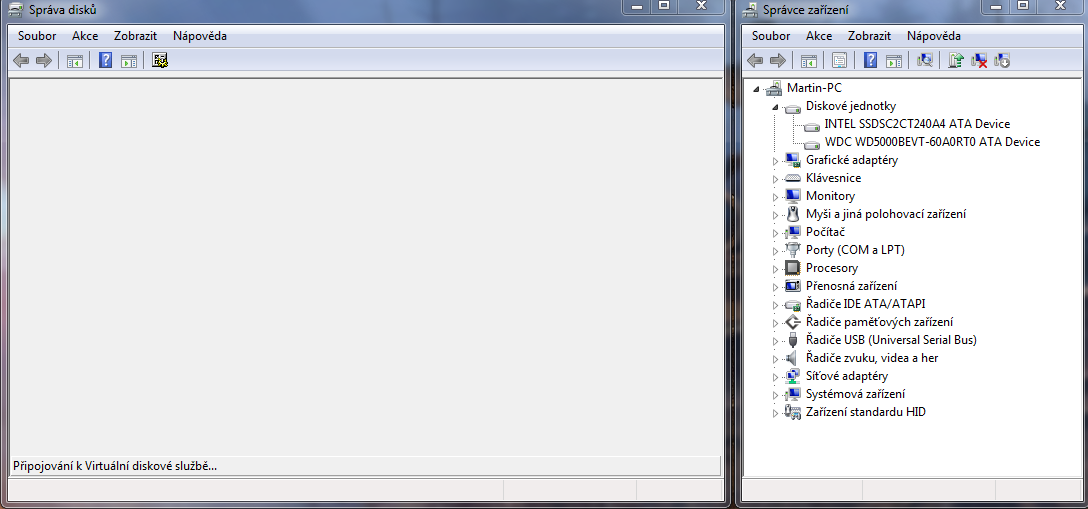Select the Diskové jednotky label
The width and height of the screenshot is (1088, 509).
pyautogui.click(x=851, y=106)
